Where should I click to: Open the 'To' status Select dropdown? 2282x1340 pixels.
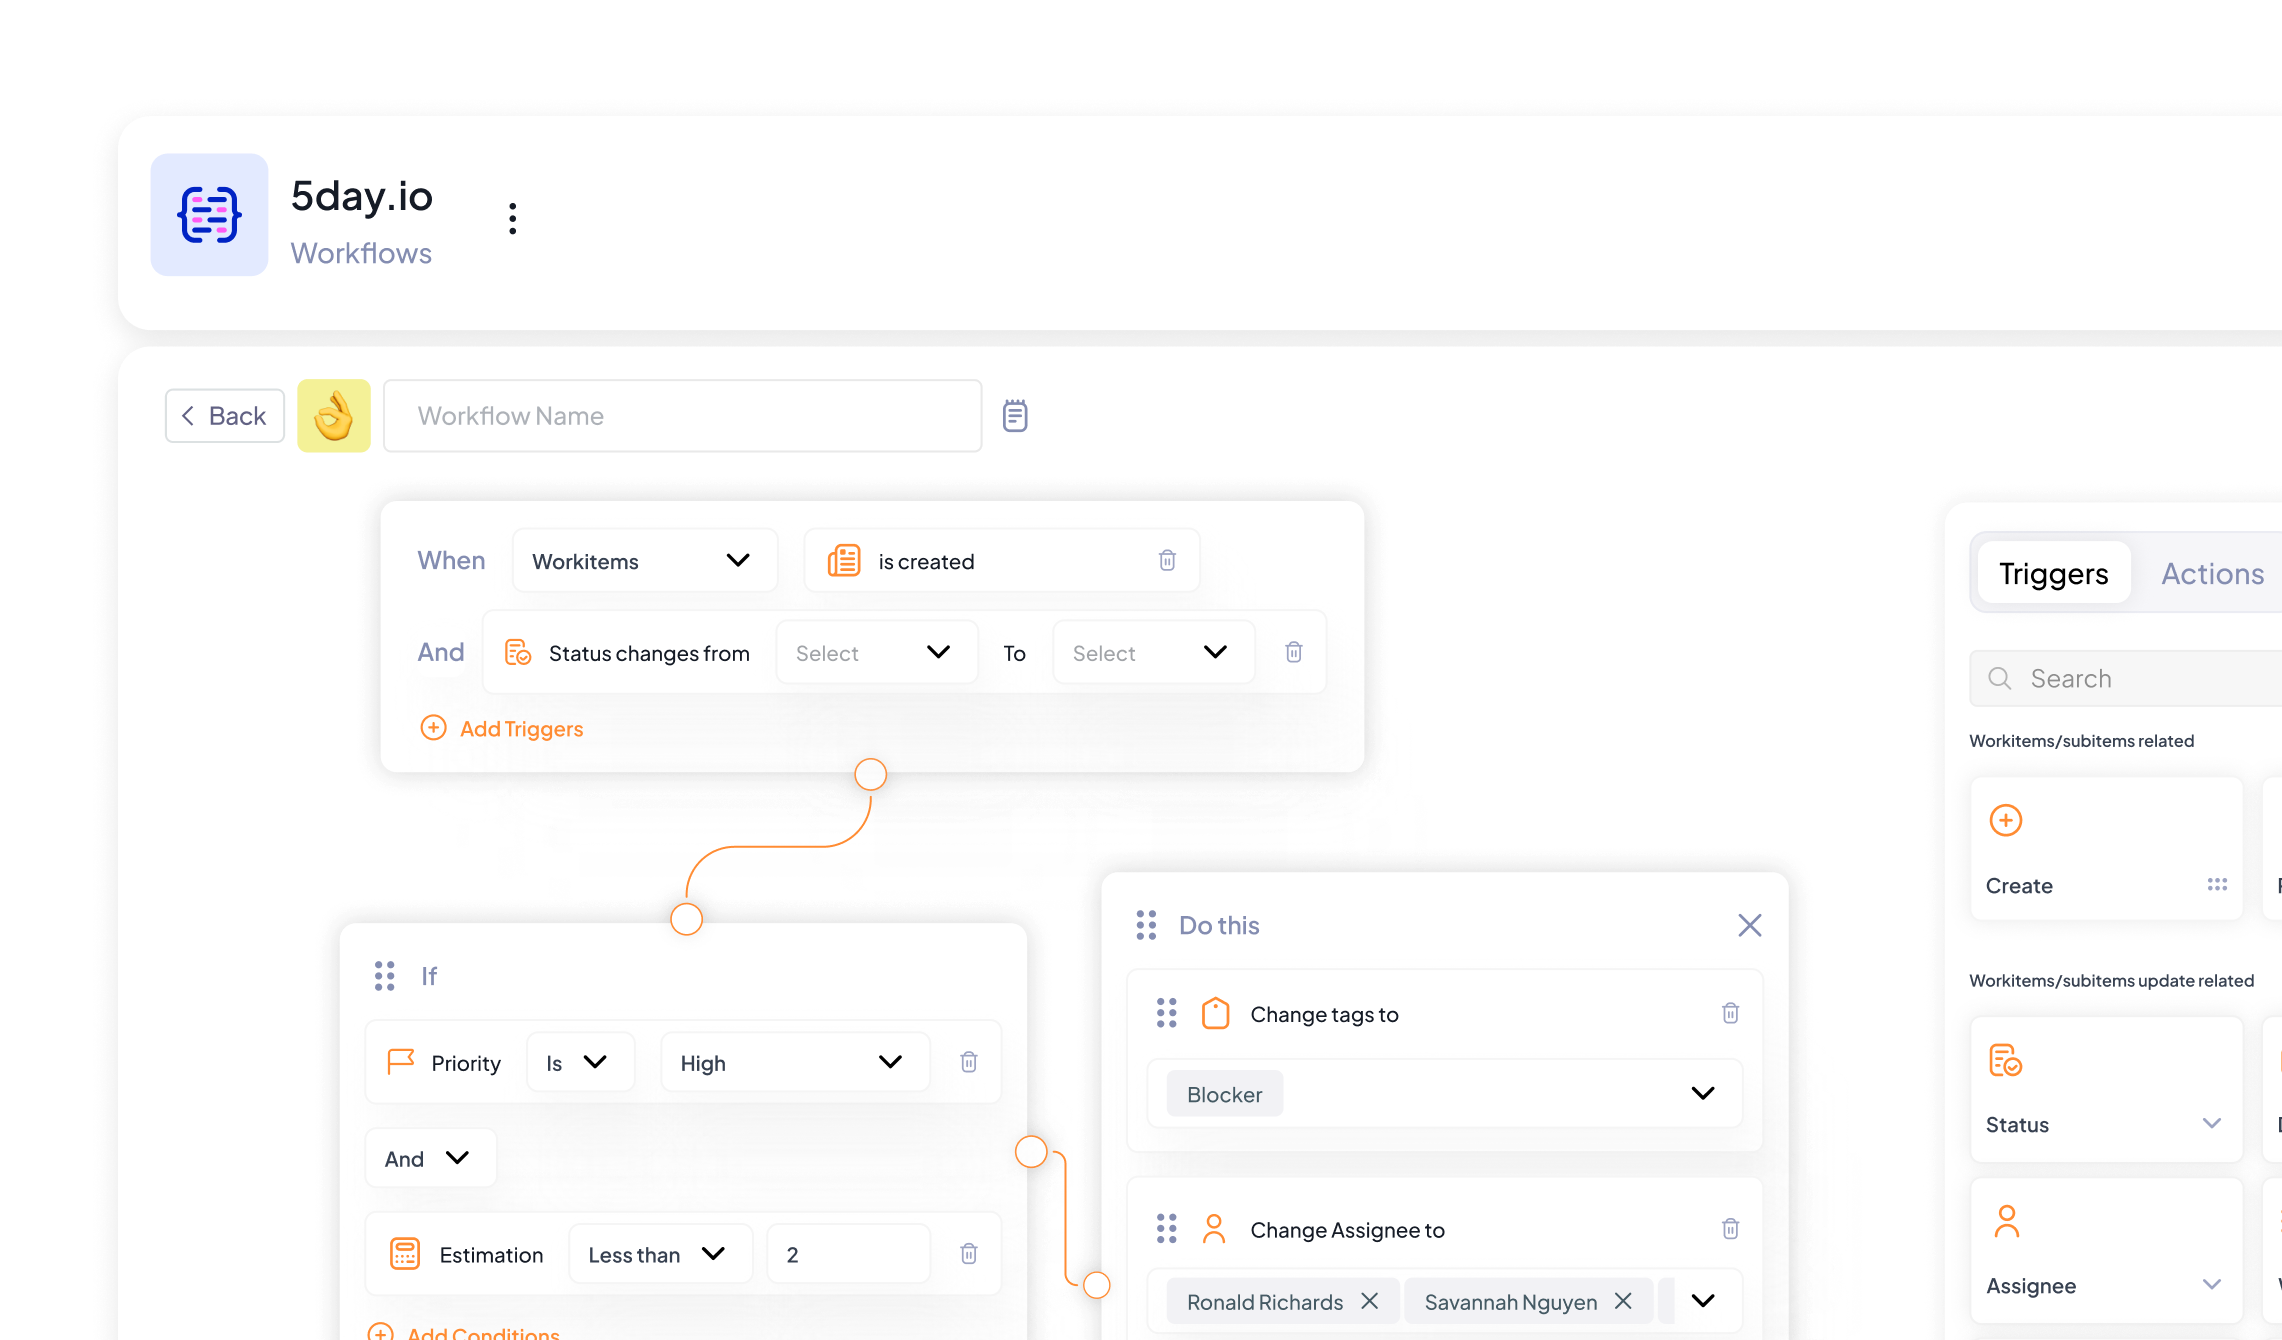(x=1154, y=653)
